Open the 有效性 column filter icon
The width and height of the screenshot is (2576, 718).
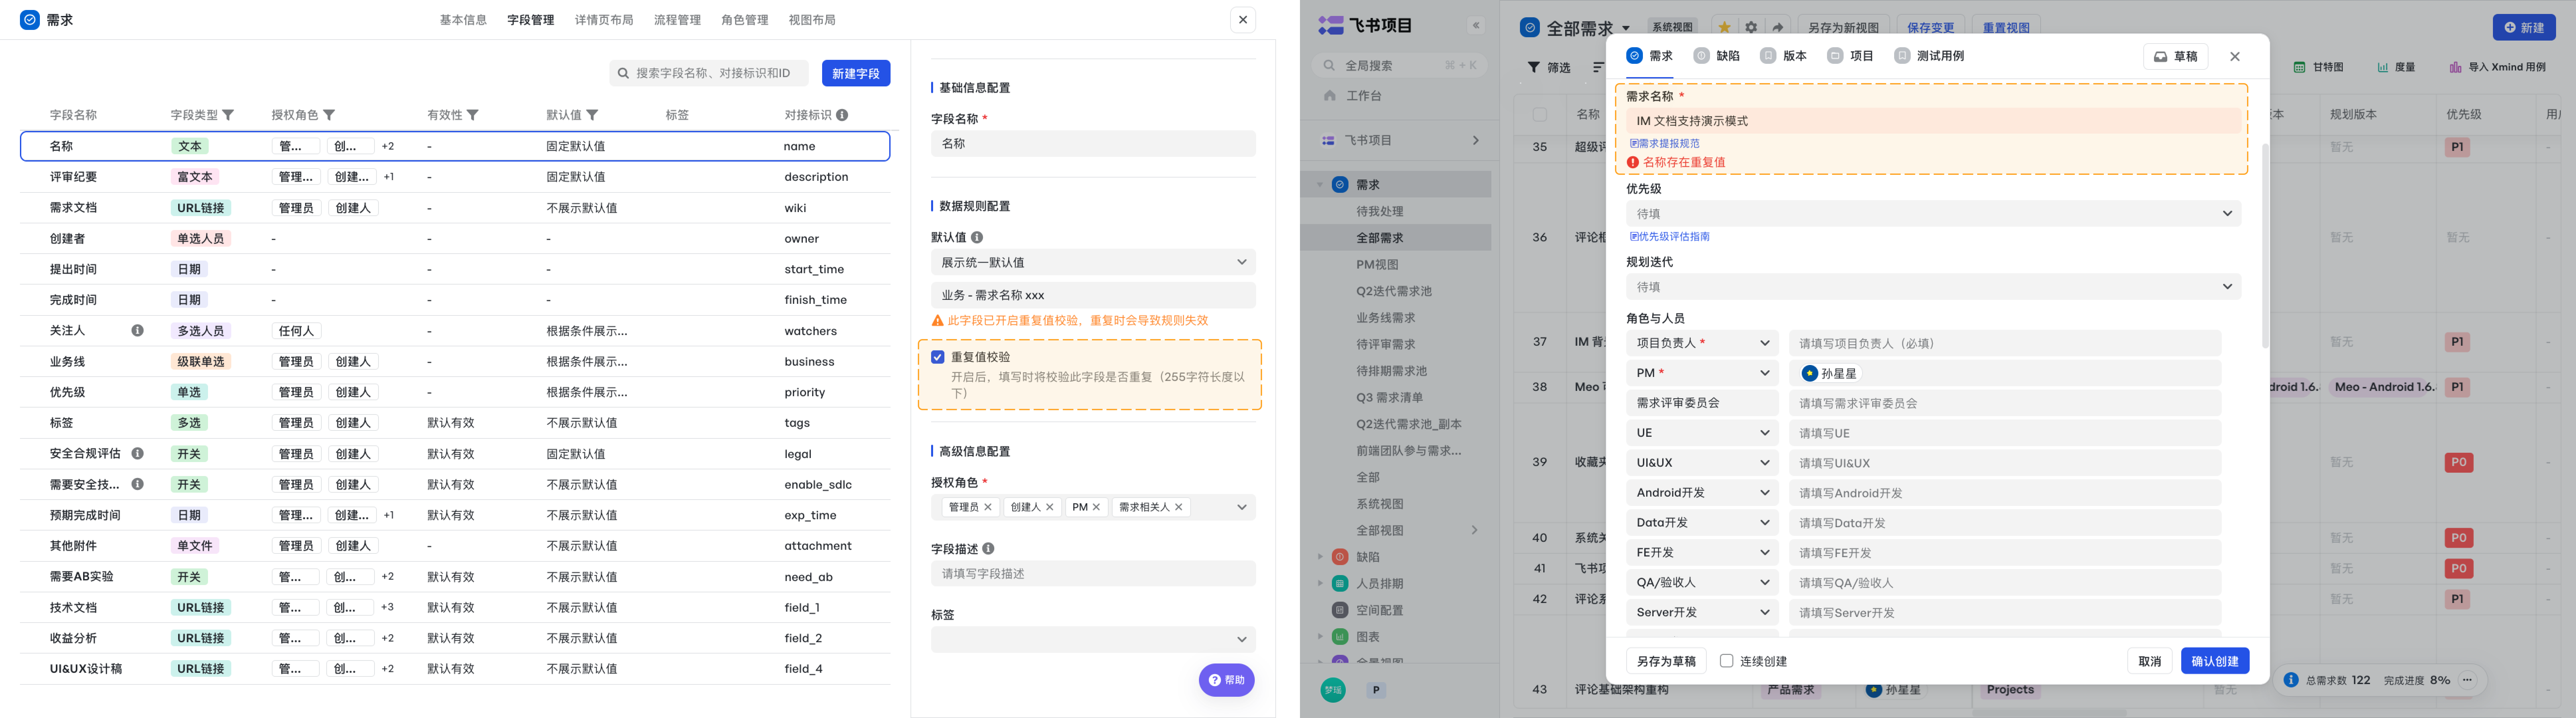coord(473,115)
